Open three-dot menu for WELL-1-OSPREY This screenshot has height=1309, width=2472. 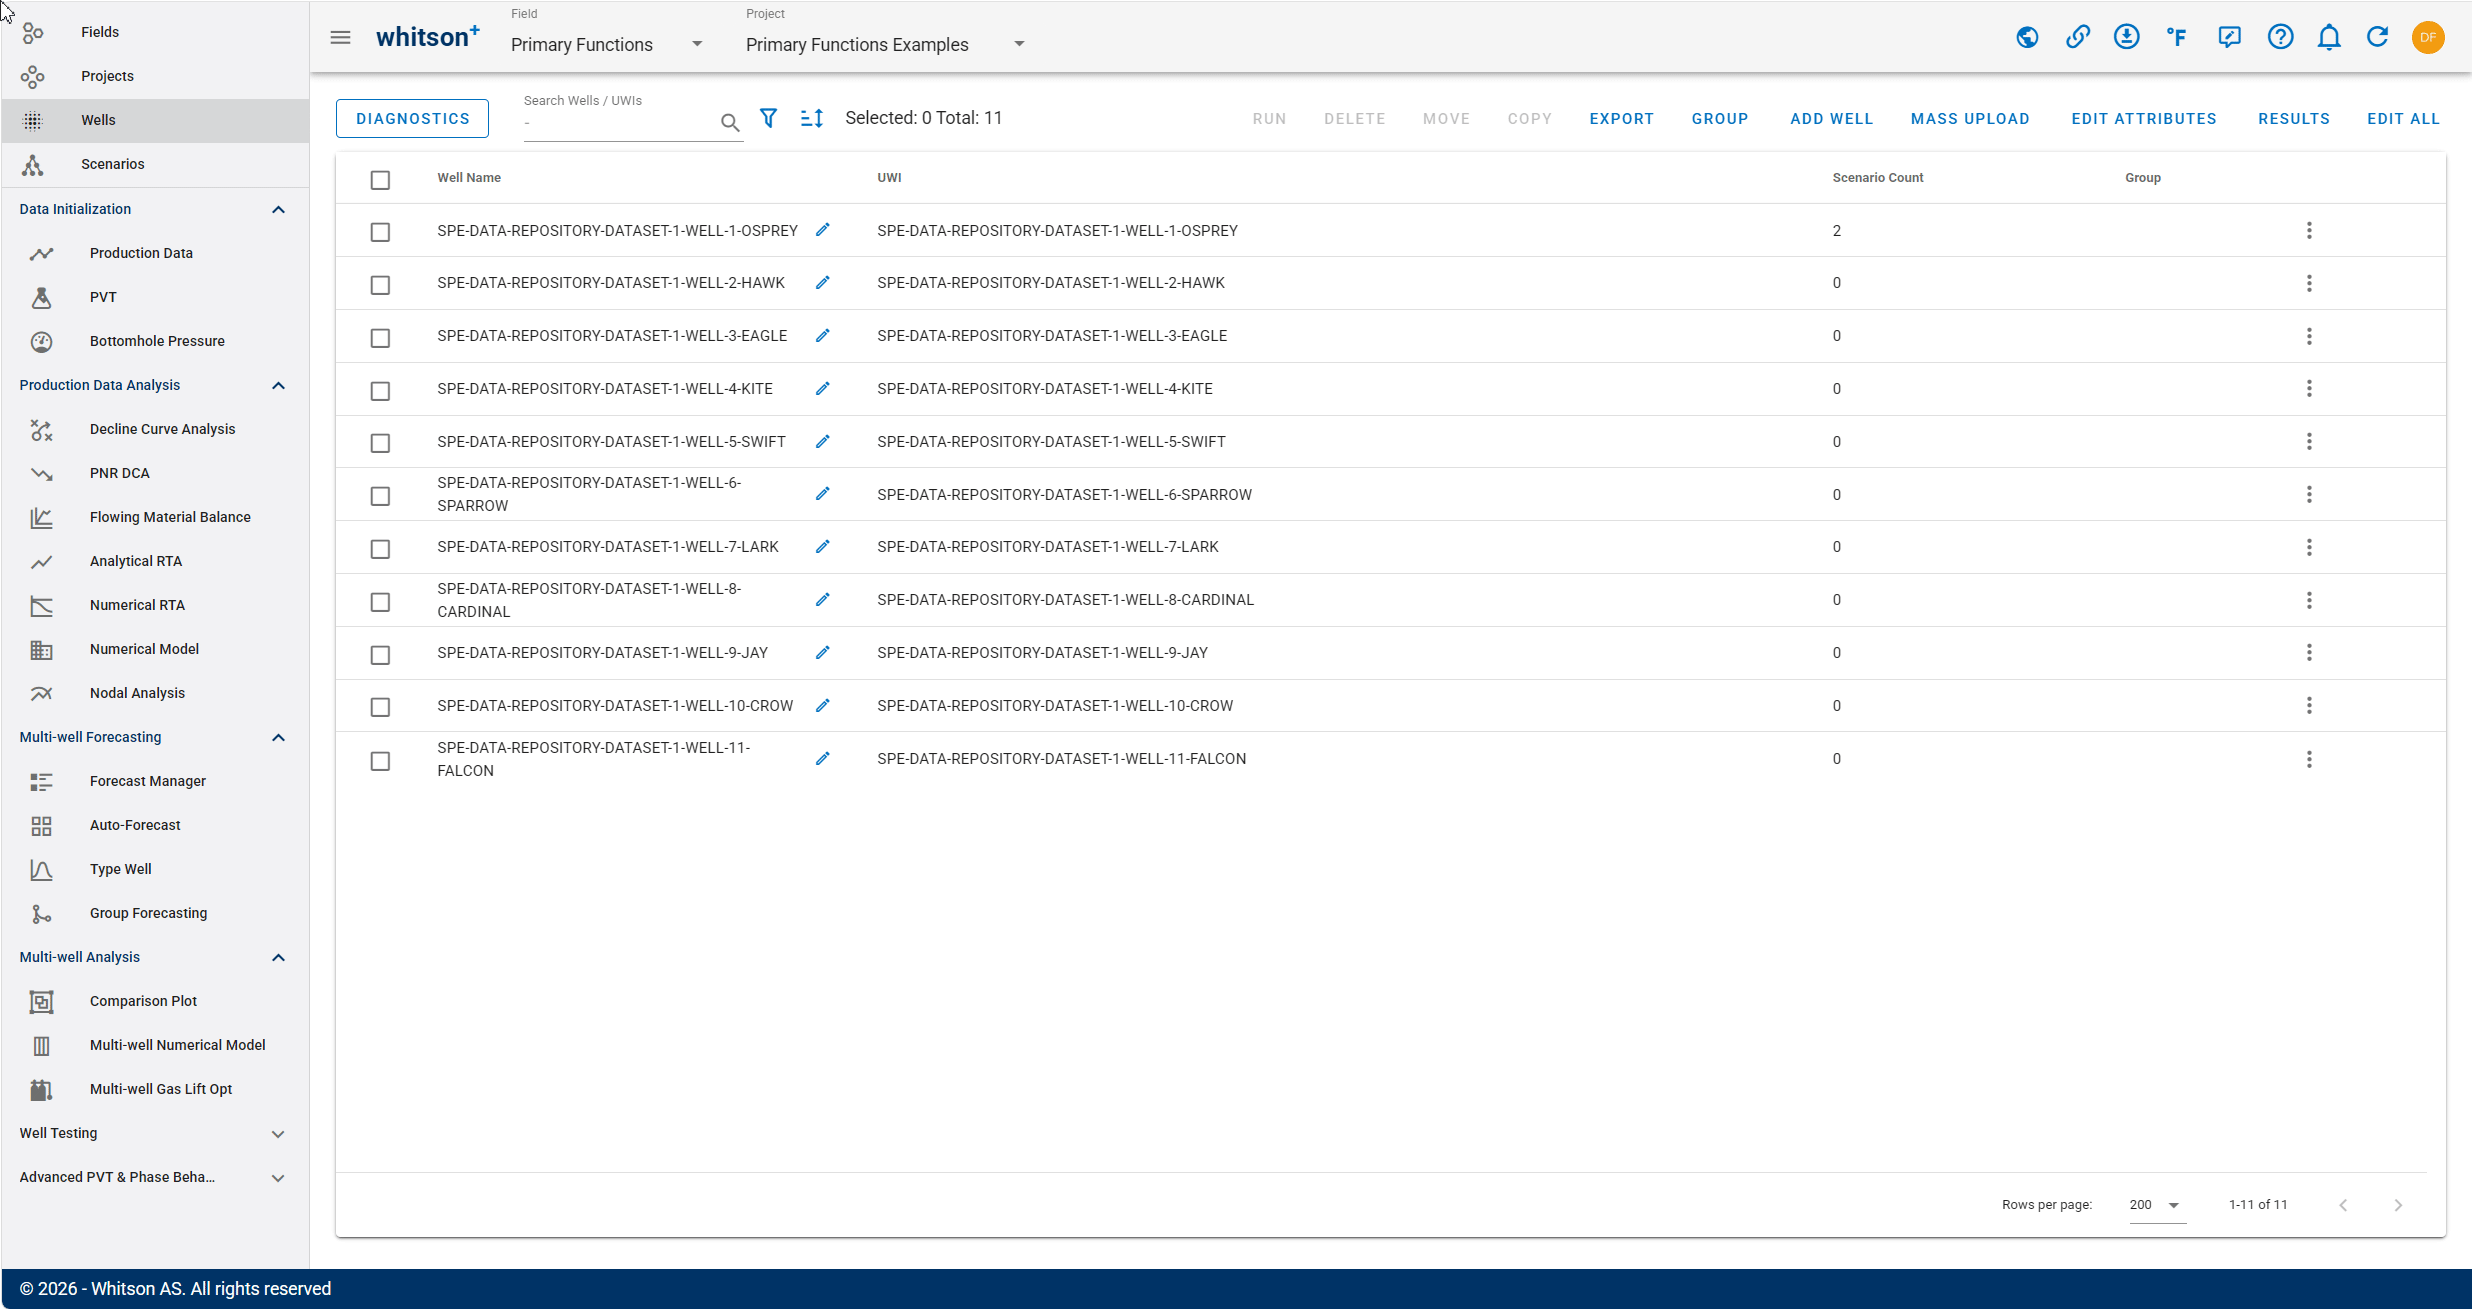tap(2309, 231)
